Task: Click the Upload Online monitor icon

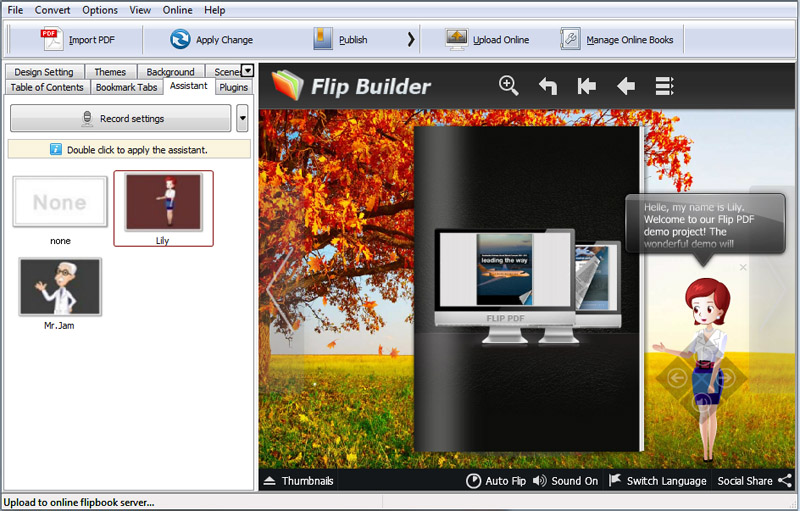Action: (457, 39)
